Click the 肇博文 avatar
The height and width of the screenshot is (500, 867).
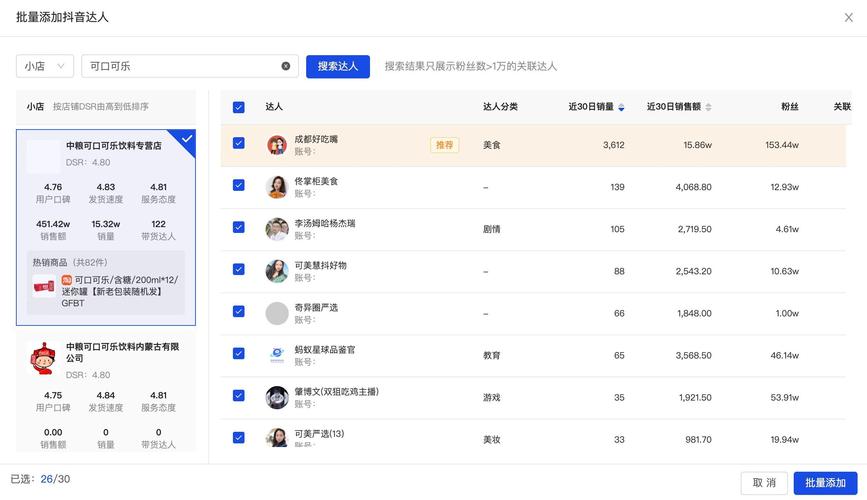click(x=277, y=397)
